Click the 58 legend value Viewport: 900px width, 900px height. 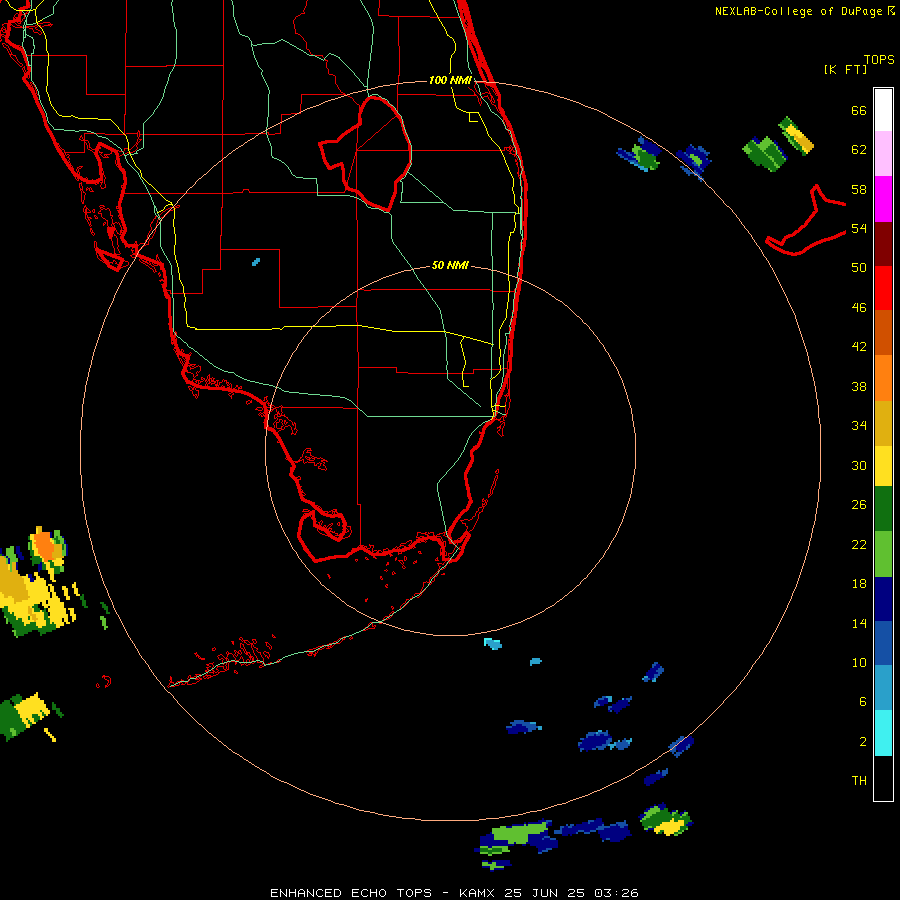click(x=859, y=189)
